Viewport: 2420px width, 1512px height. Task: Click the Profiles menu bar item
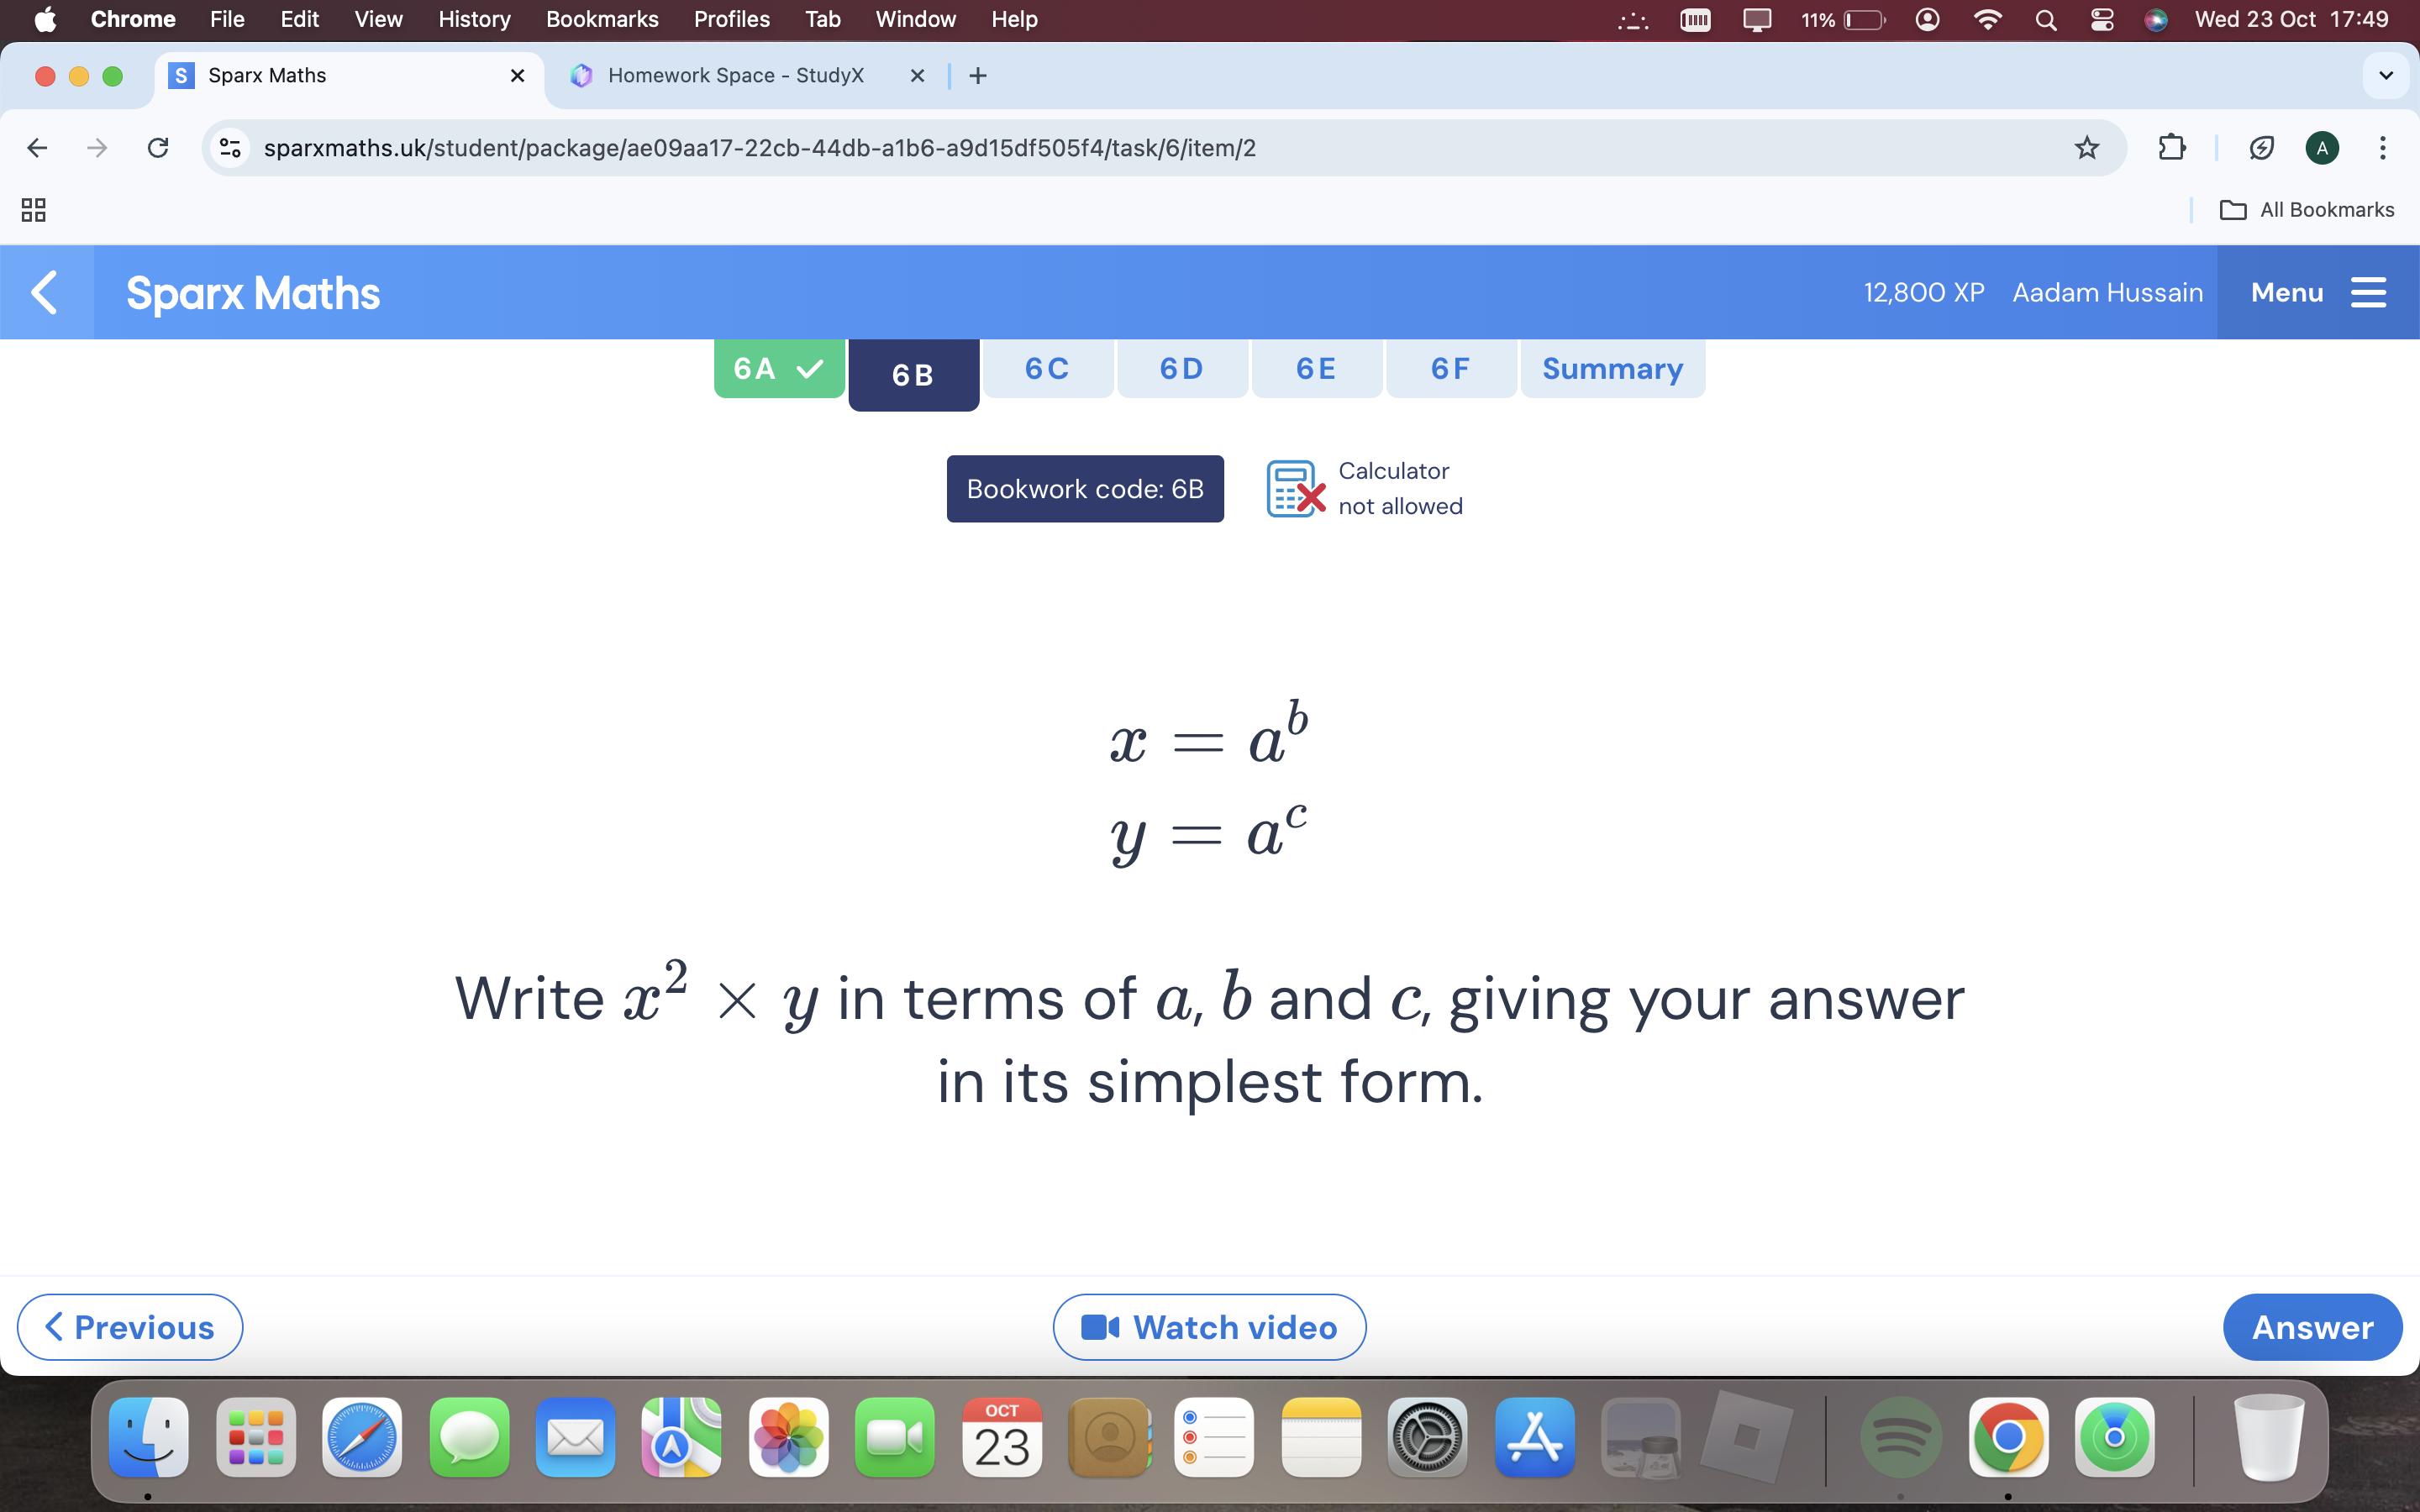(729, 19)
